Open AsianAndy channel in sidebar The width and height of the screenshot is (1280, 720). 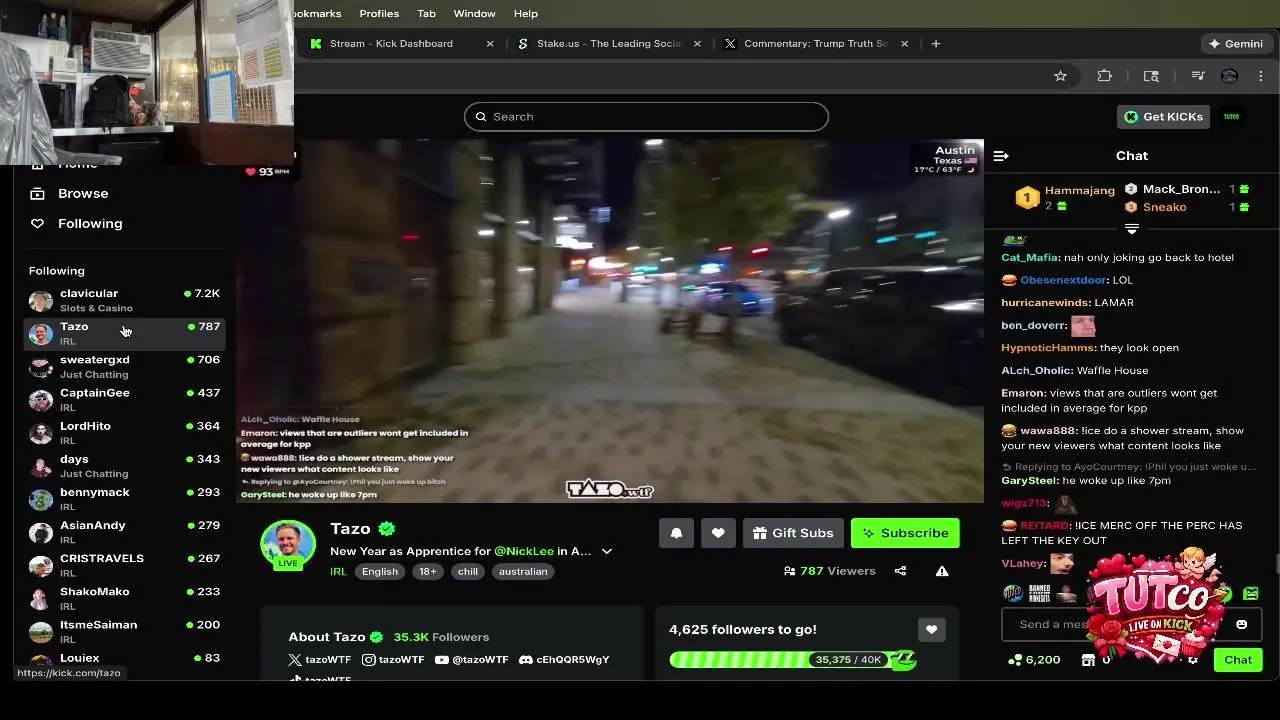tap(124, 531)
